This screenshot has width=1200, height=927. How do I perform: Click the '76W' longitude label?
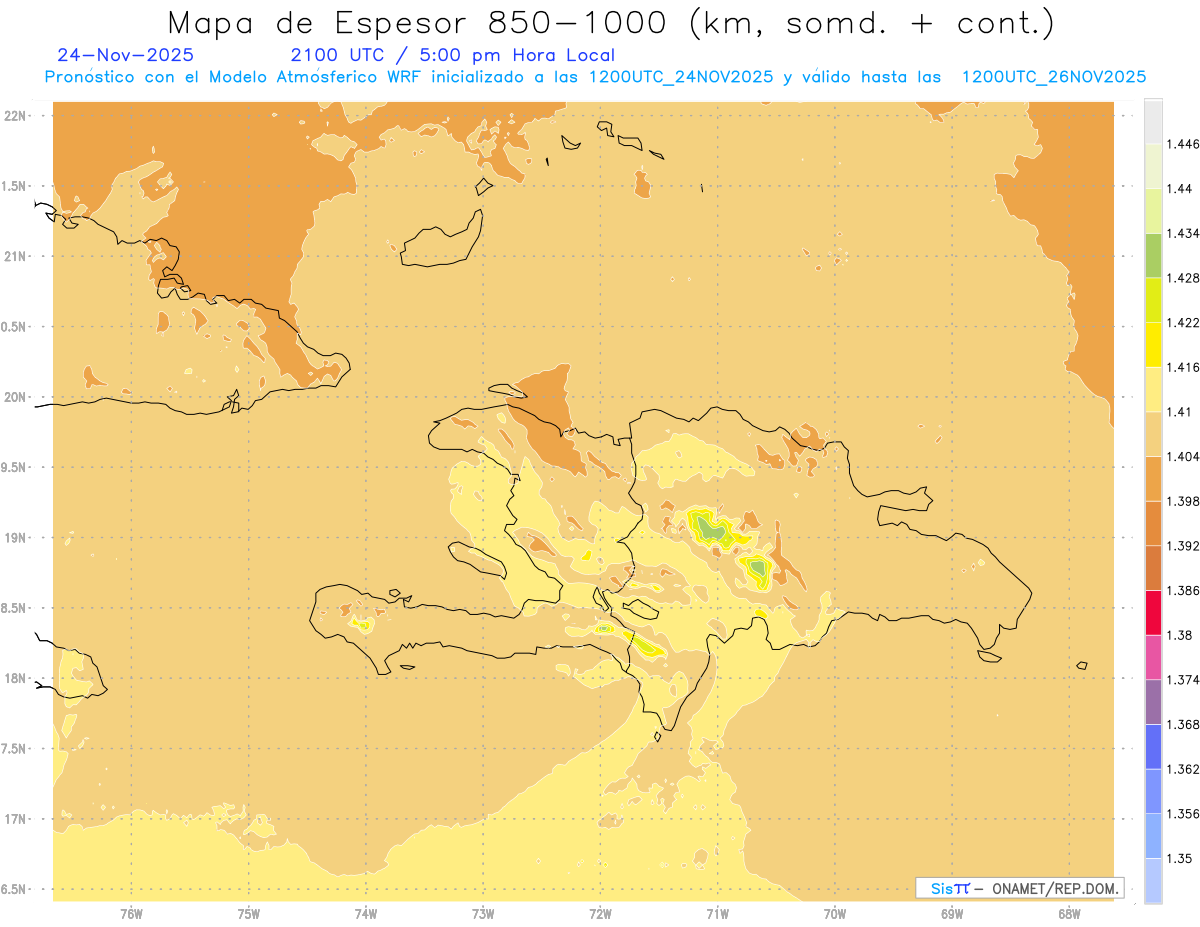131,914
